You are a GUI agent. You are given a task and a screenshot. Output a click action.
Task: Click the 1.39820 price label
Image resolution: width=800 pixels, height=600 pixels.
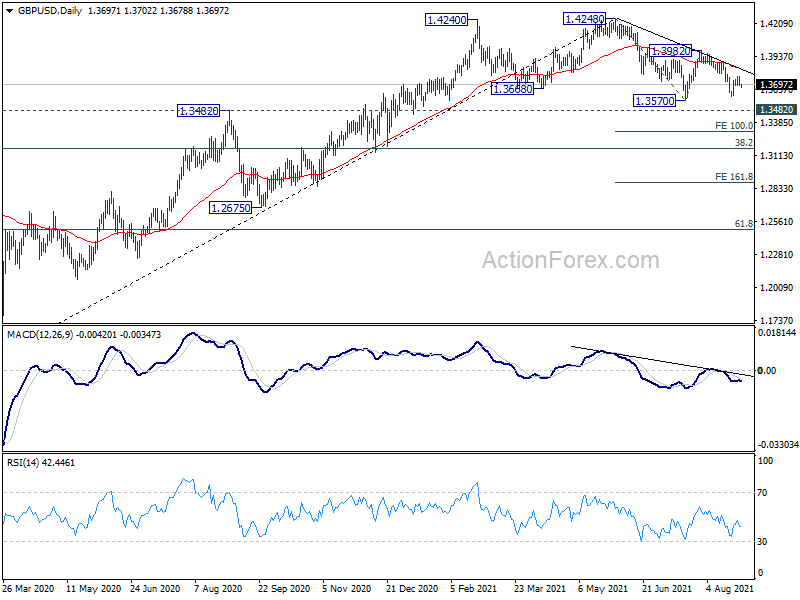tap(670, 51)
